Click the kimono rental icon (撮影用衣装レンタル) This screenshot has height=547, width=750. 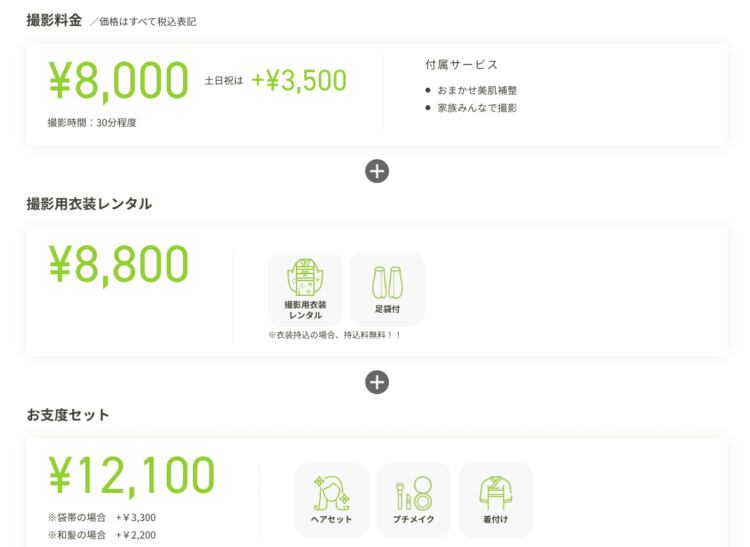point(305,289)
